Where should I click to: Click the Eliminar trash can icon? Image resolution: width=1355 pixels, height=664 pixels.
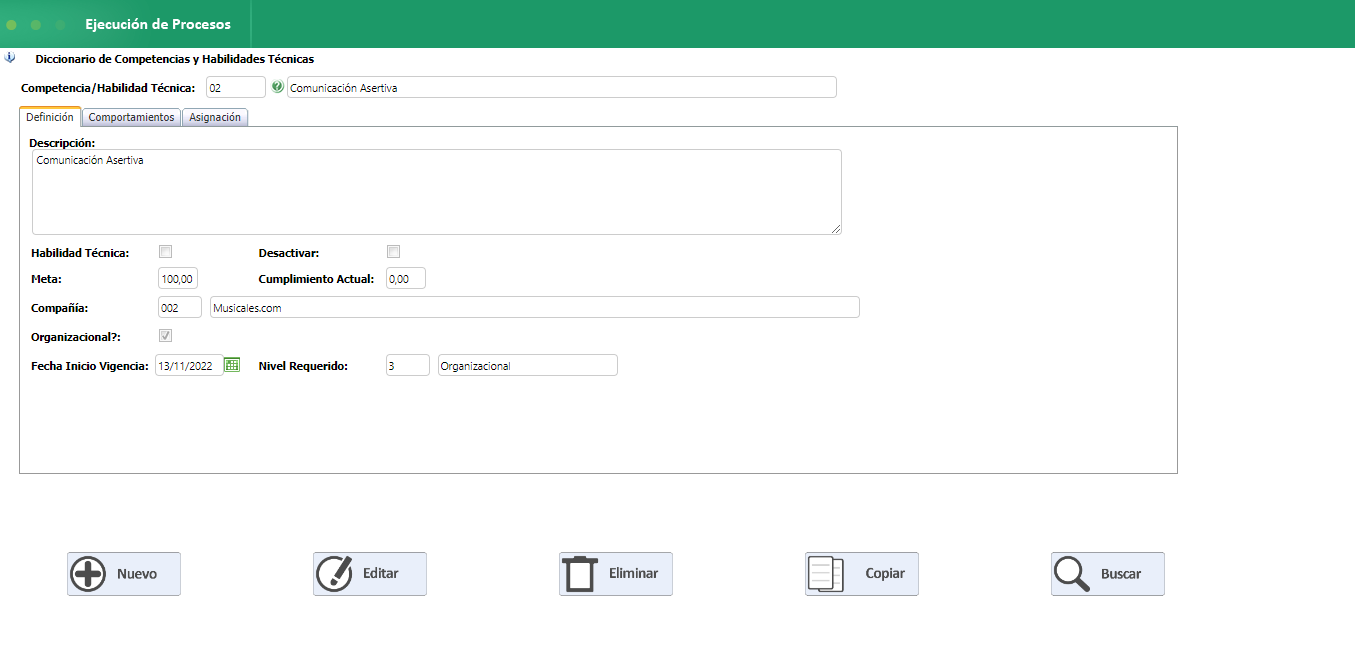click(x=580, y=574)
